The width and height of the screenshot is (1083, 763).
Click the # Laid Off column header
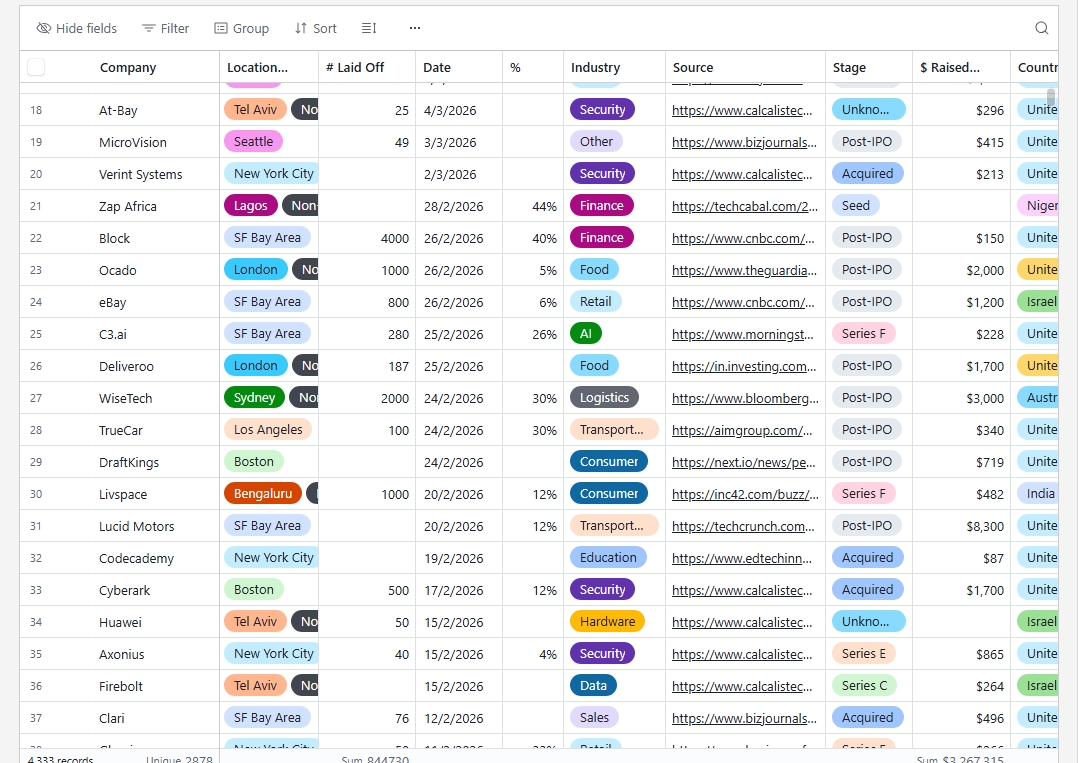coord(367,68)
